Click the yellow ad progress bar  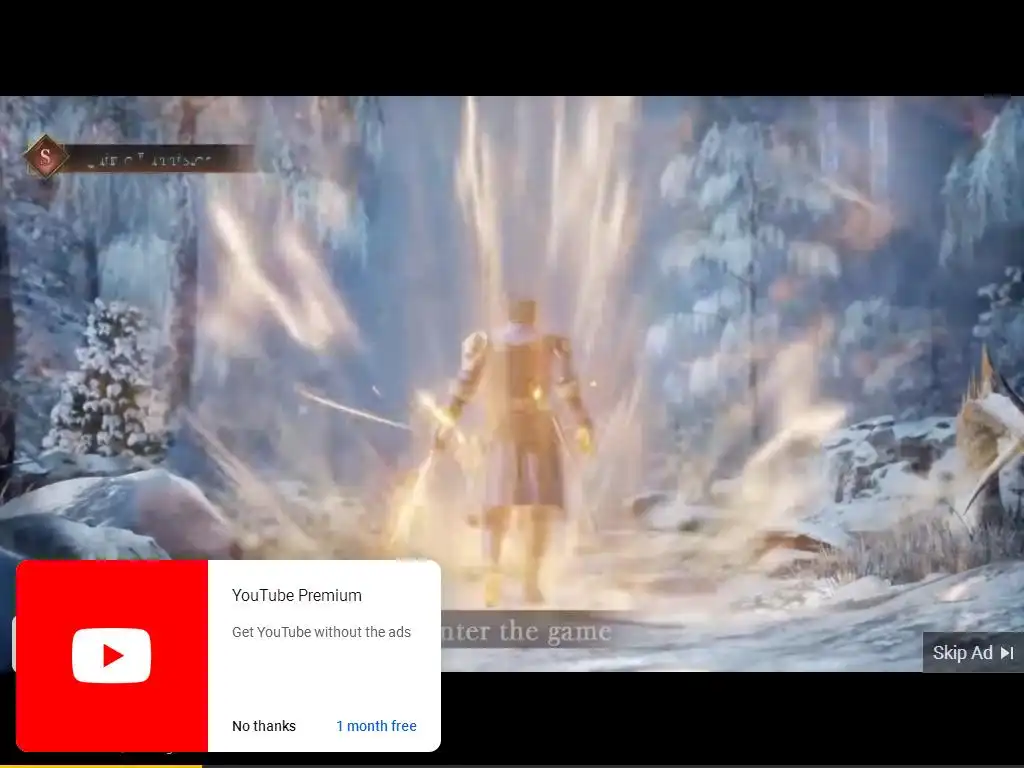[x=101, y=766]
